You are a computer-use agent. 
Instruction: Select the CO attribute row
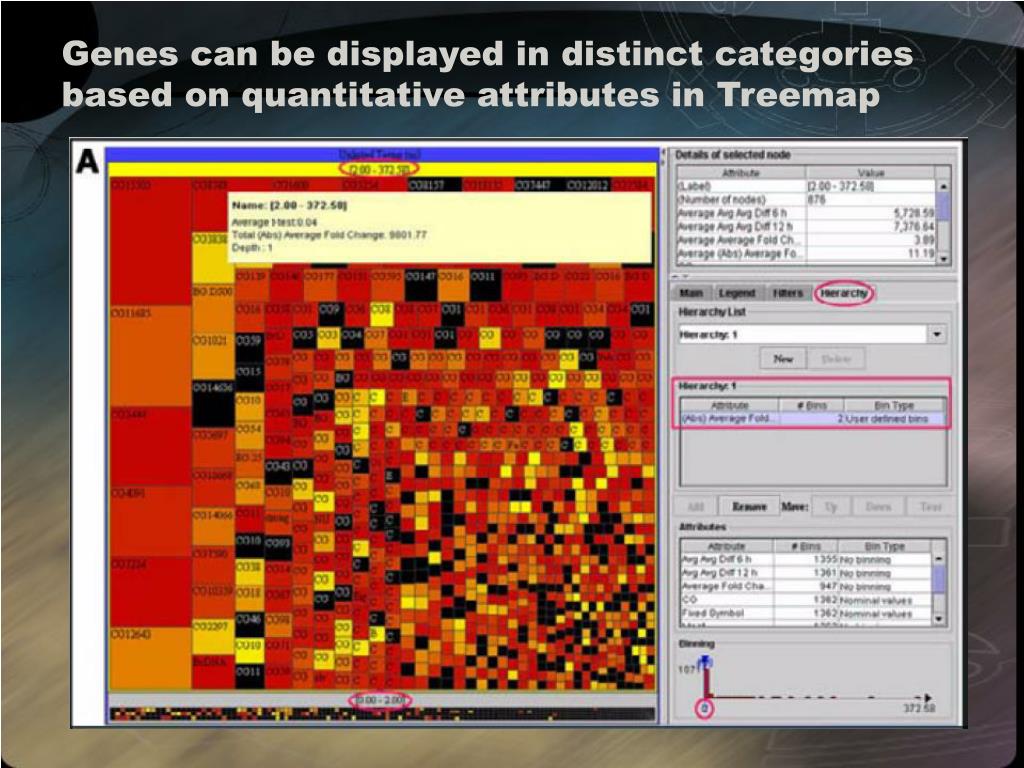[806, 600]
